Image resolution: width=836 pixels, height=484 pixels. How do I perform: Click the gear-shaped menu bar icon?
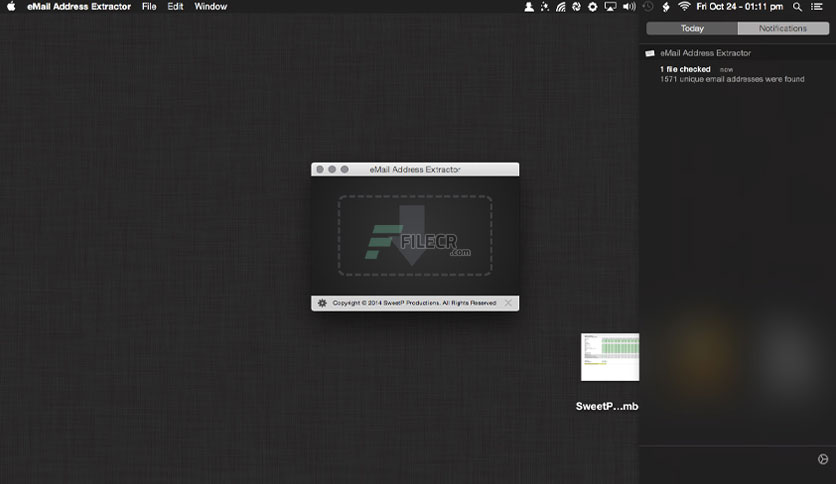[x=592, y=7]
